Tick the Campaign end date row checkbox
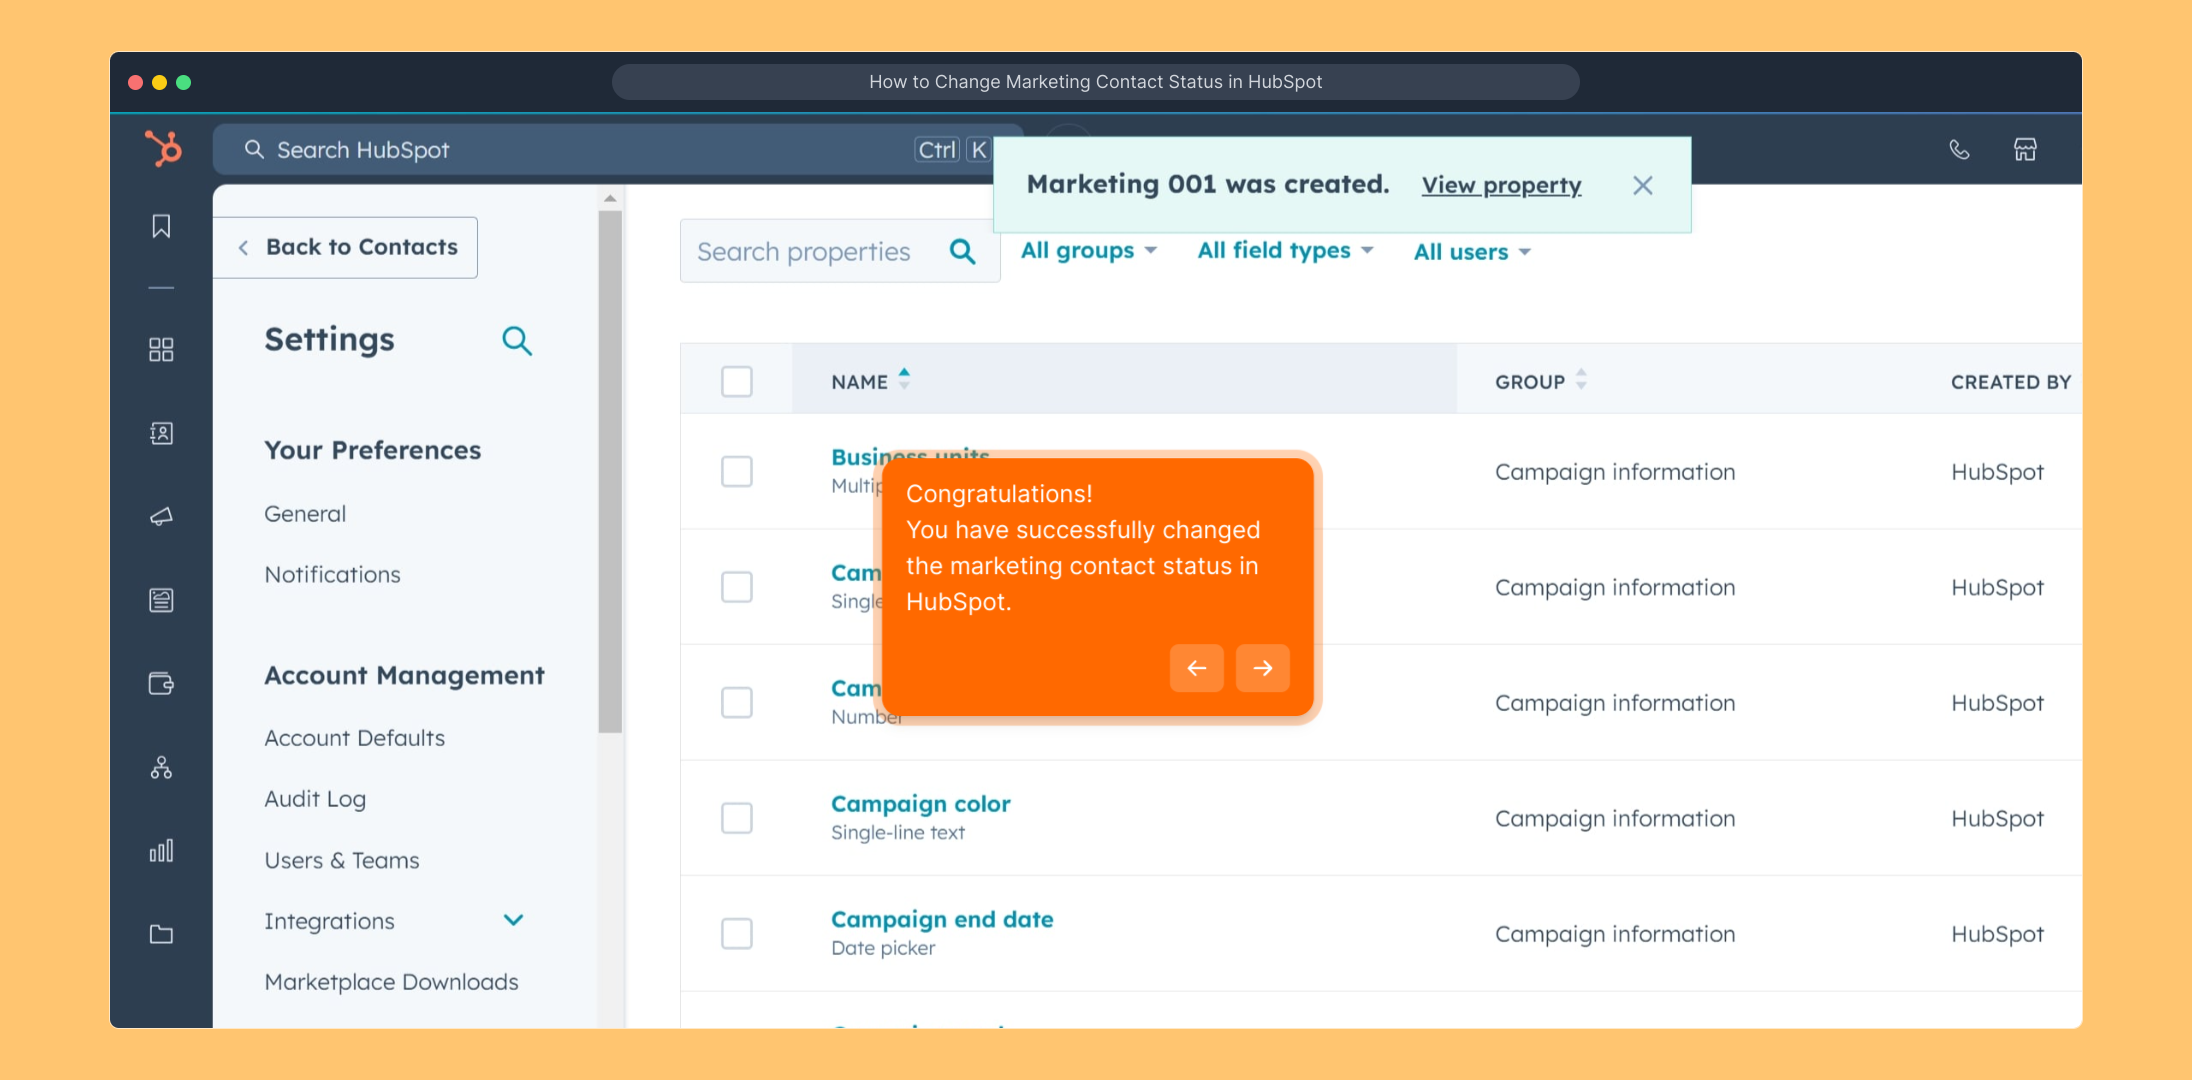This screenshot has width=2192, height=1080. pos(737,933)
